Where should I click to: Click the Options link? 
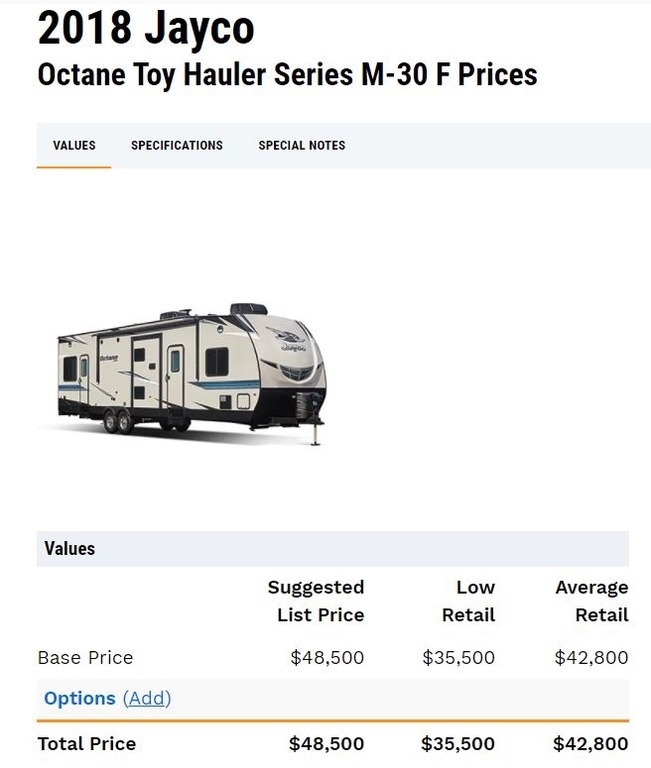[79, 698]
